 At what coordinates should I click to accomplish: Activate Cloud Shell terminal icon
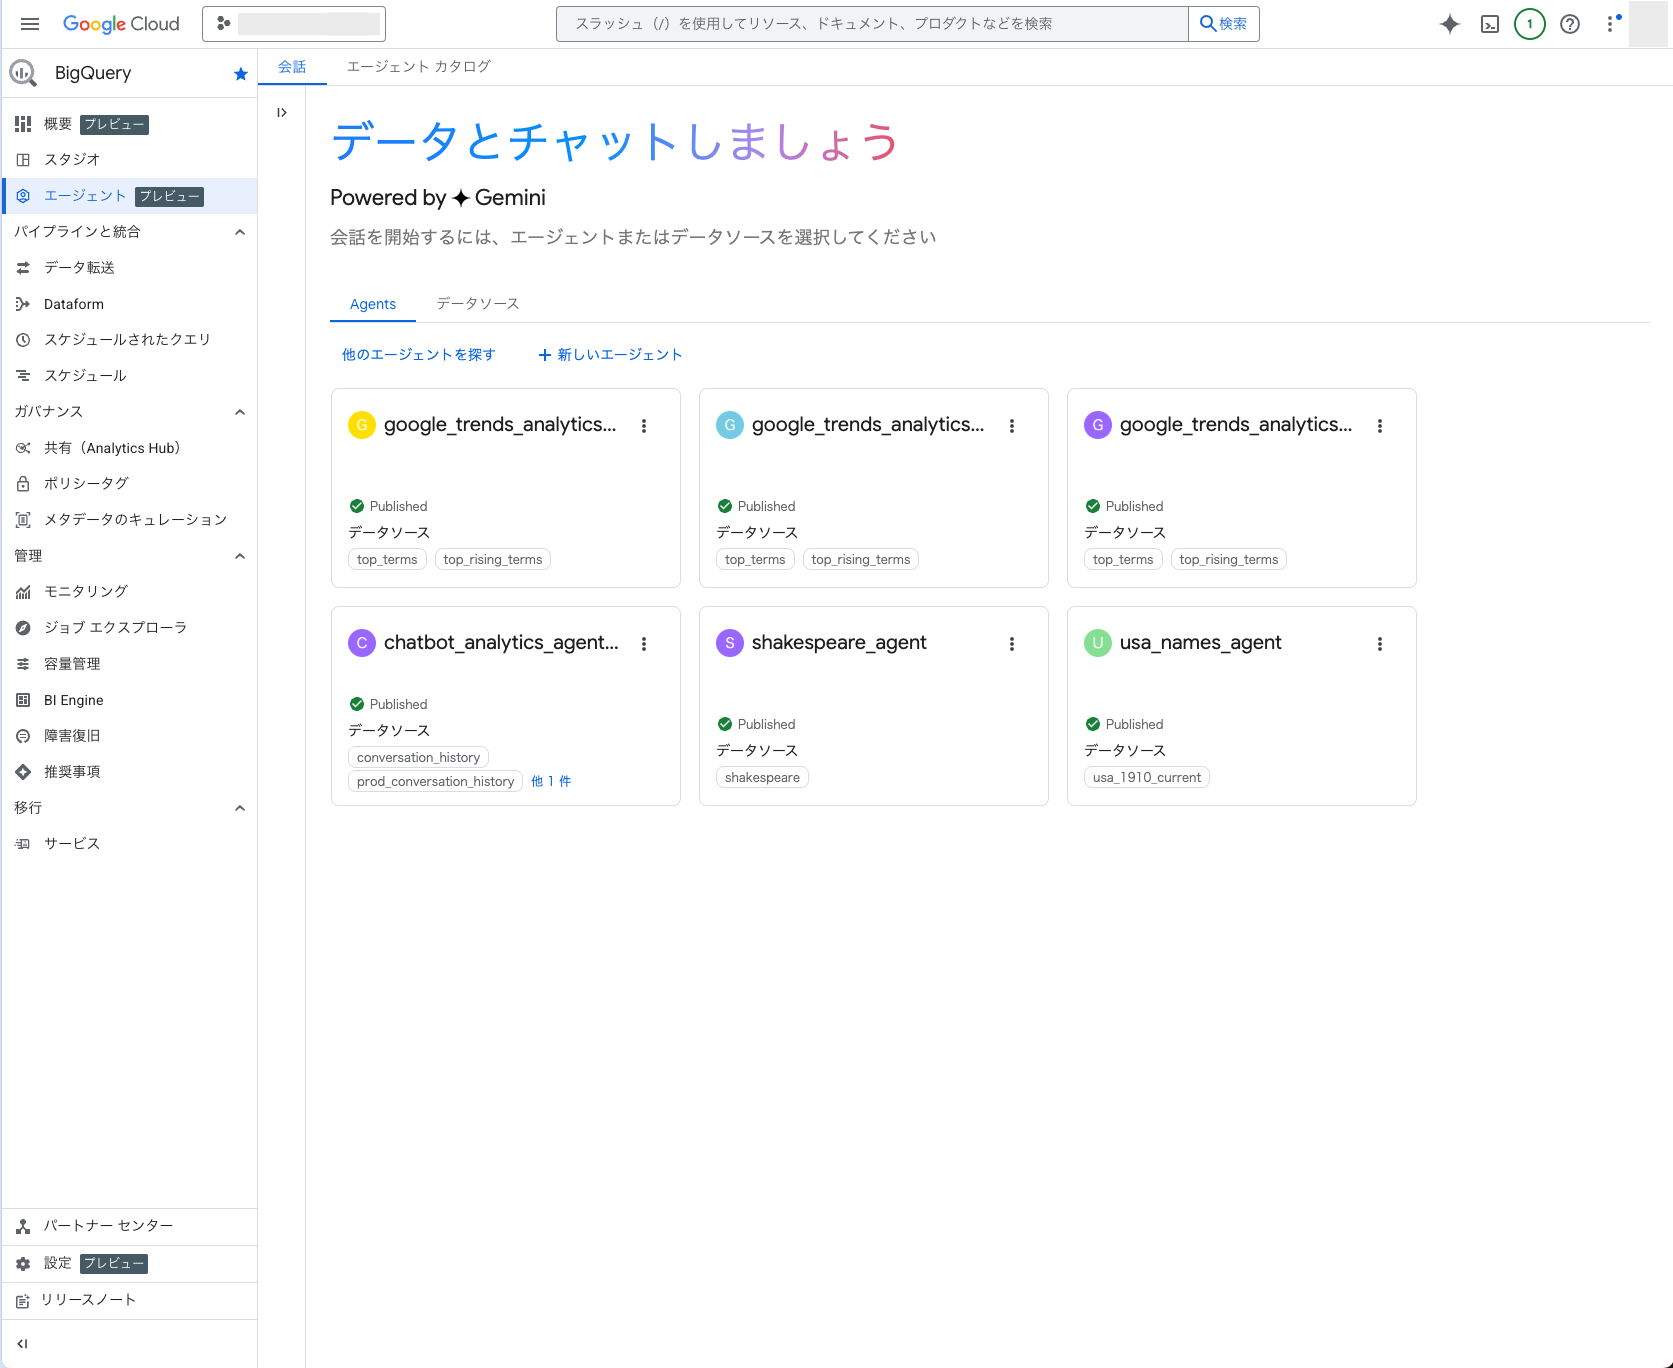pos(1489,24)
